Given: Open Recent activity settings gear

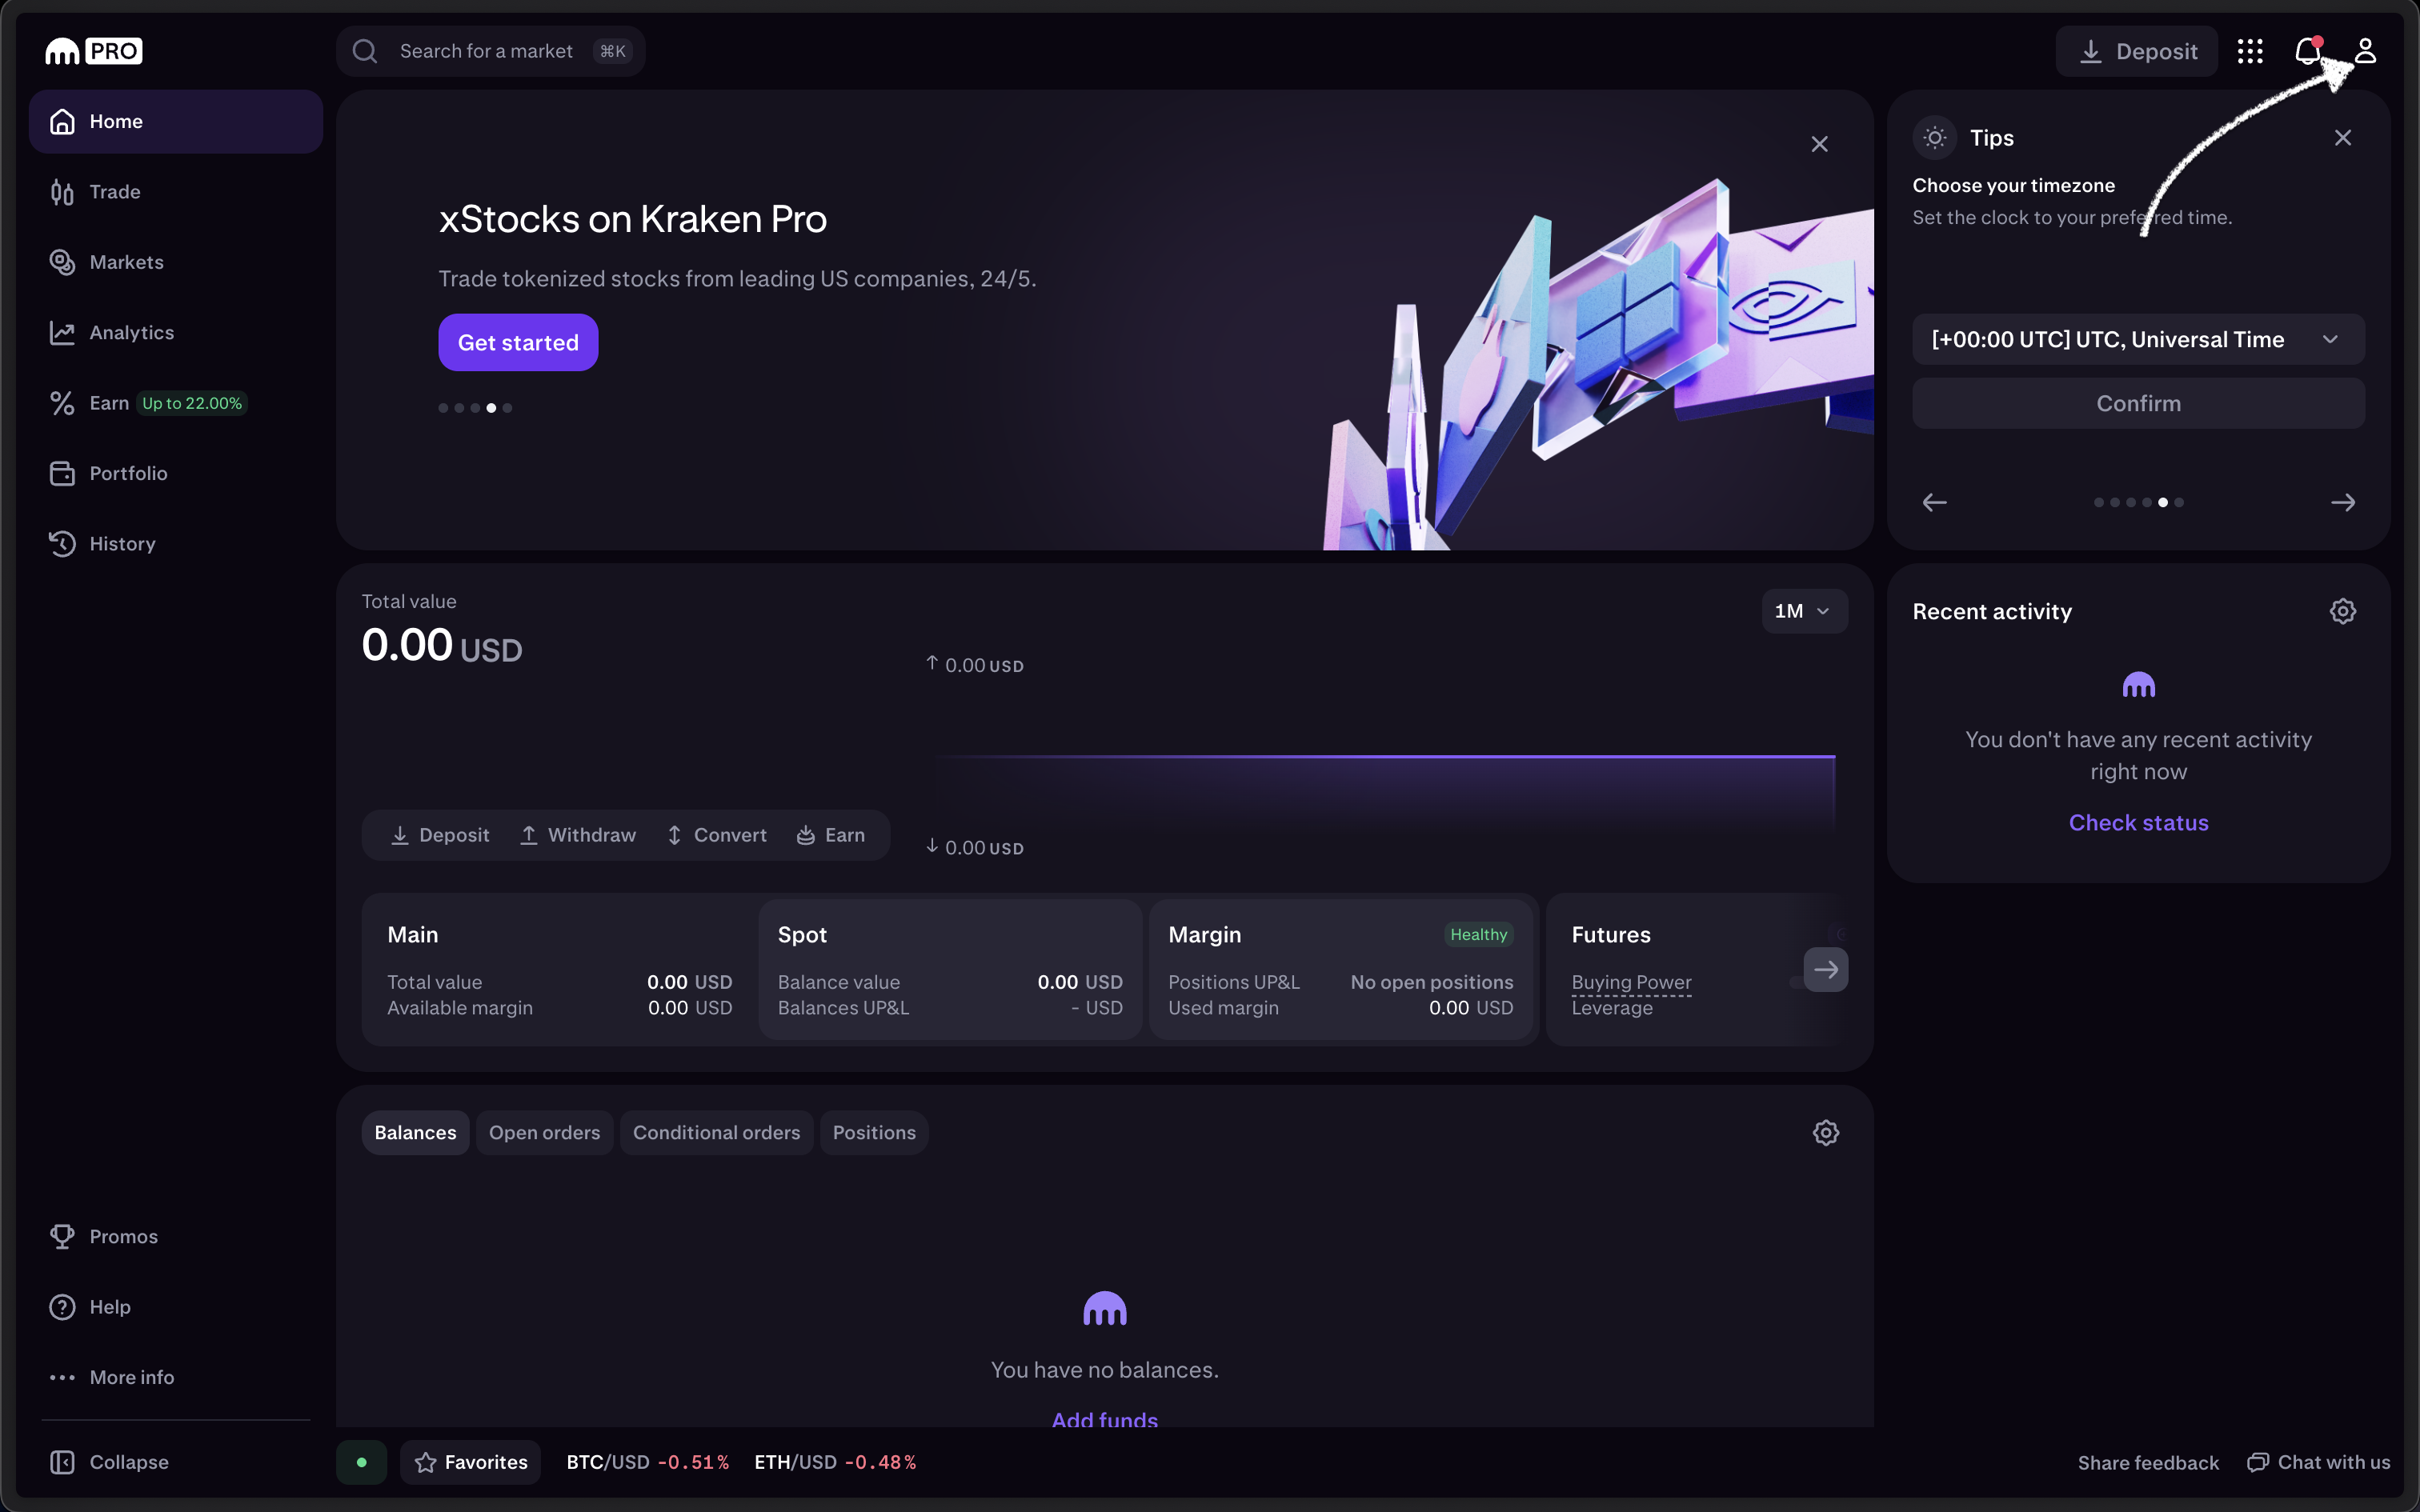Looking at the screenshot, I should point(2342,611).
